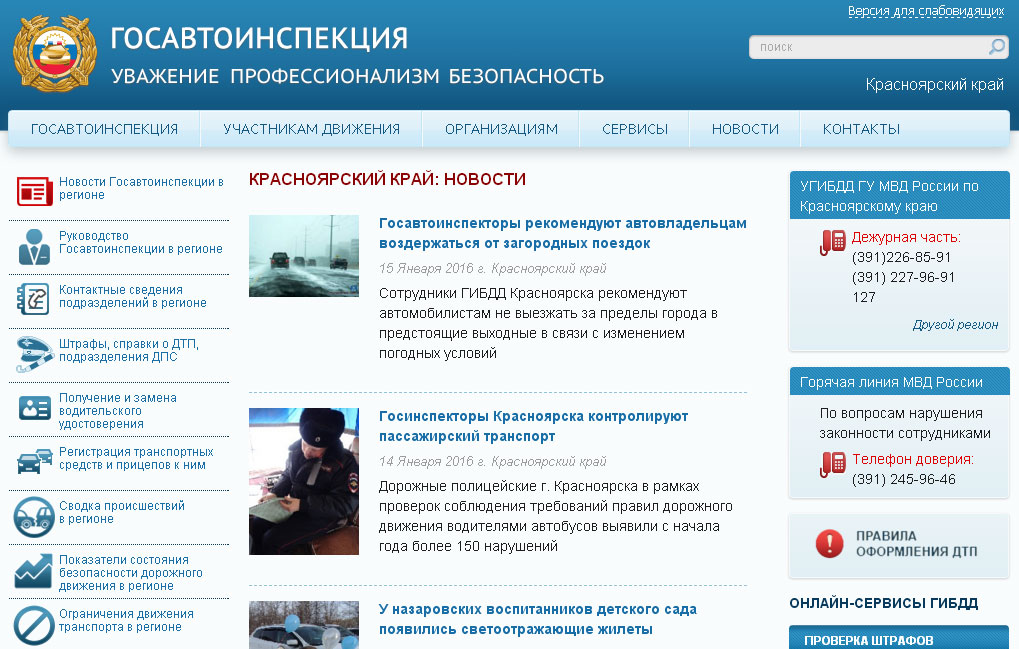Screen dimensions: 1019x649
Task: Click the police cap icon by Штрафы, справки
Action: point(34,354)
